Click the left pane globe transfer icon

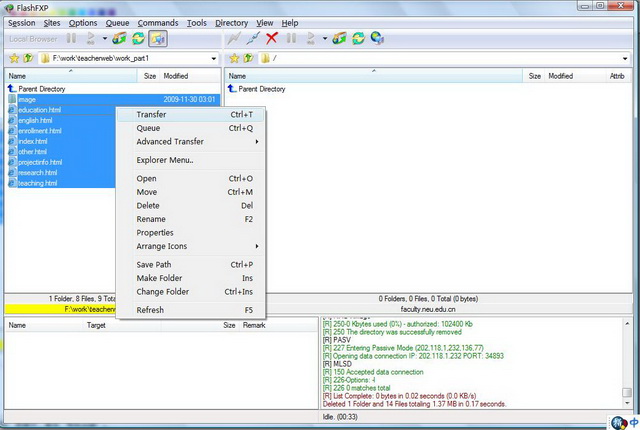pos(119,38)
